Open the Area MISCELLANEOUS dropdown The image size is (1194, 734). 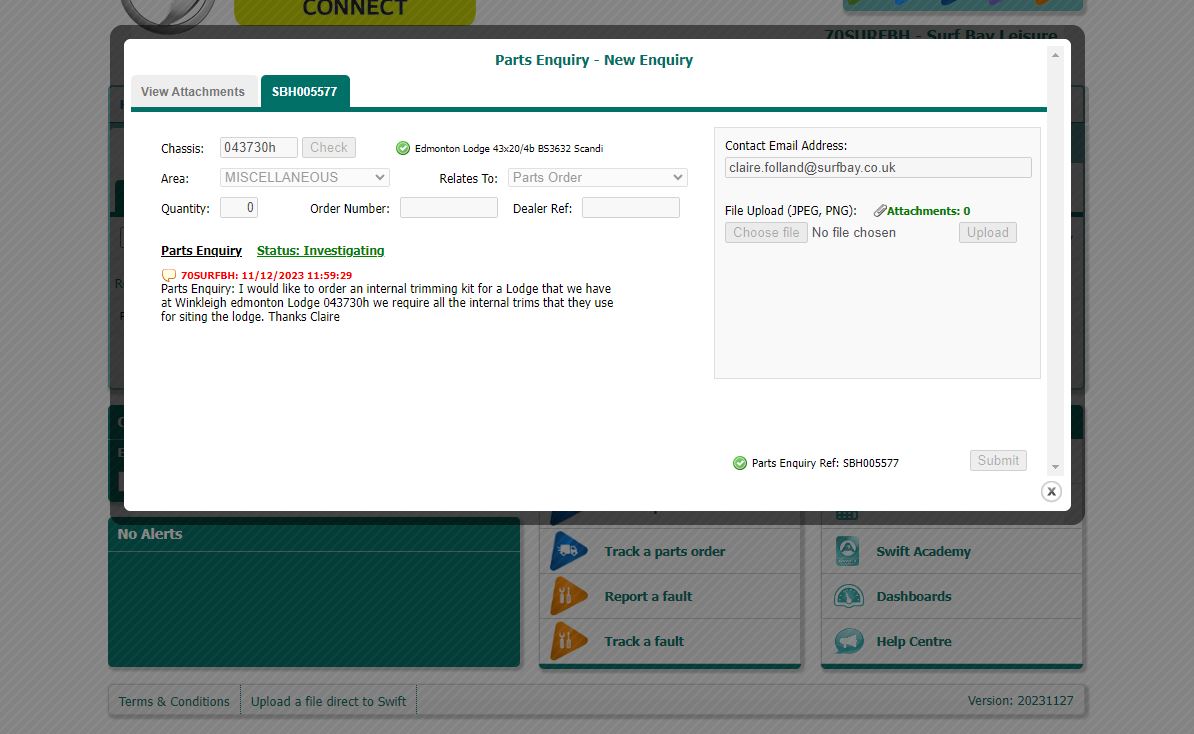tap(305, 177)
